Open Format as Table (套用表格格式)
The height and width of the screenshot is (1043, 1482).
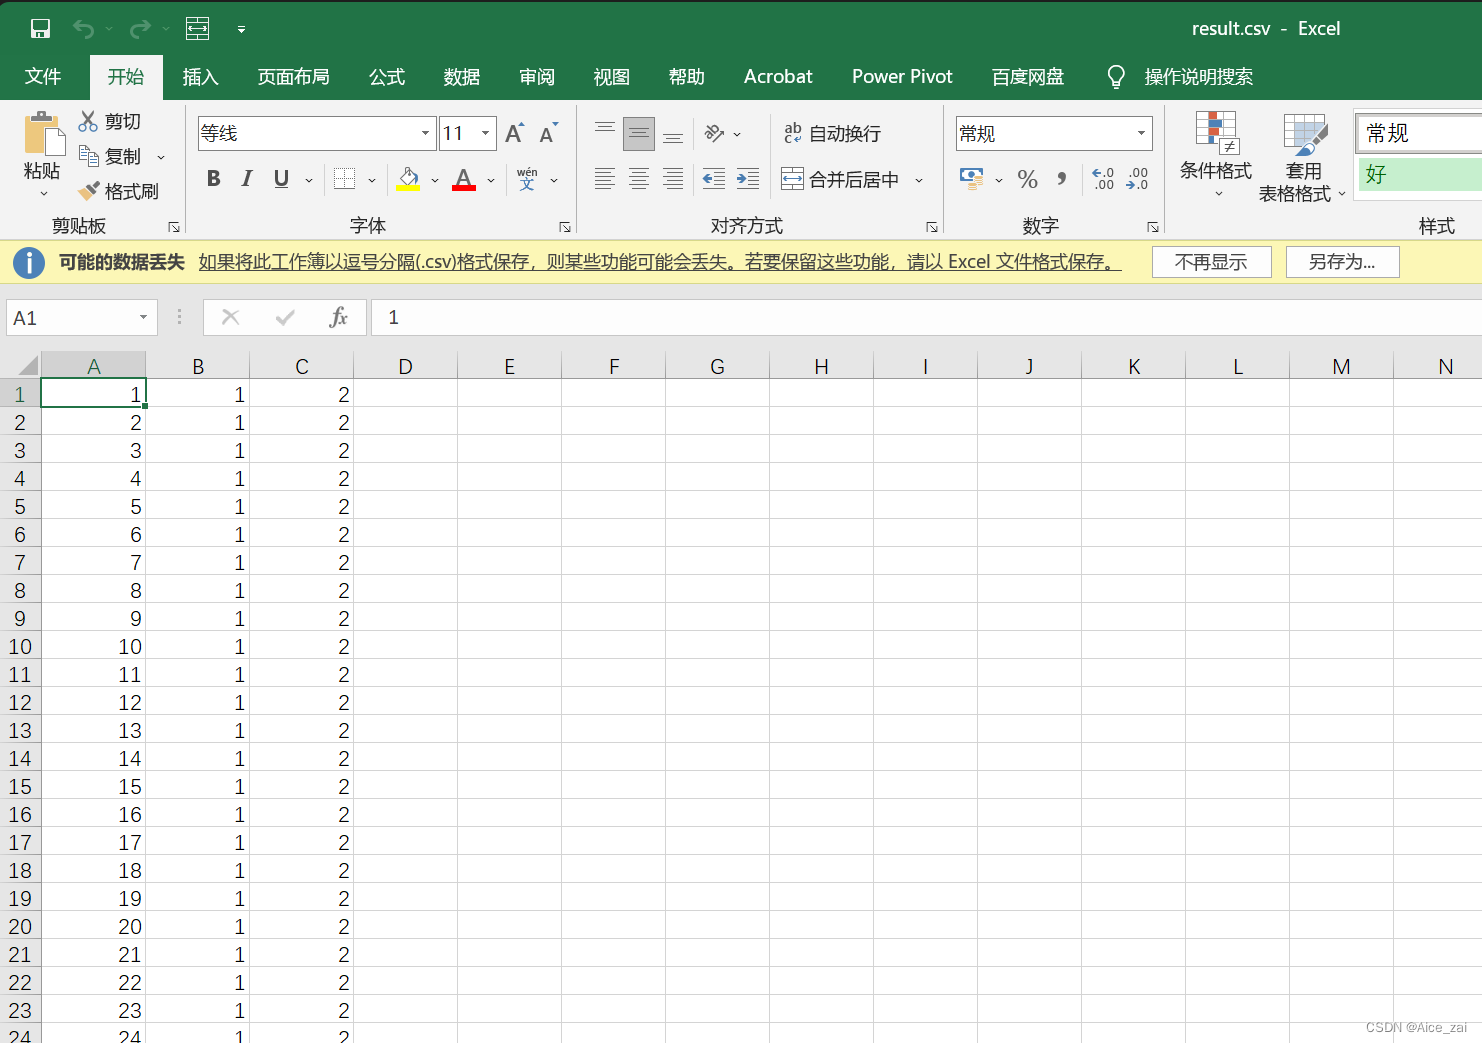tap(1302, 157)
